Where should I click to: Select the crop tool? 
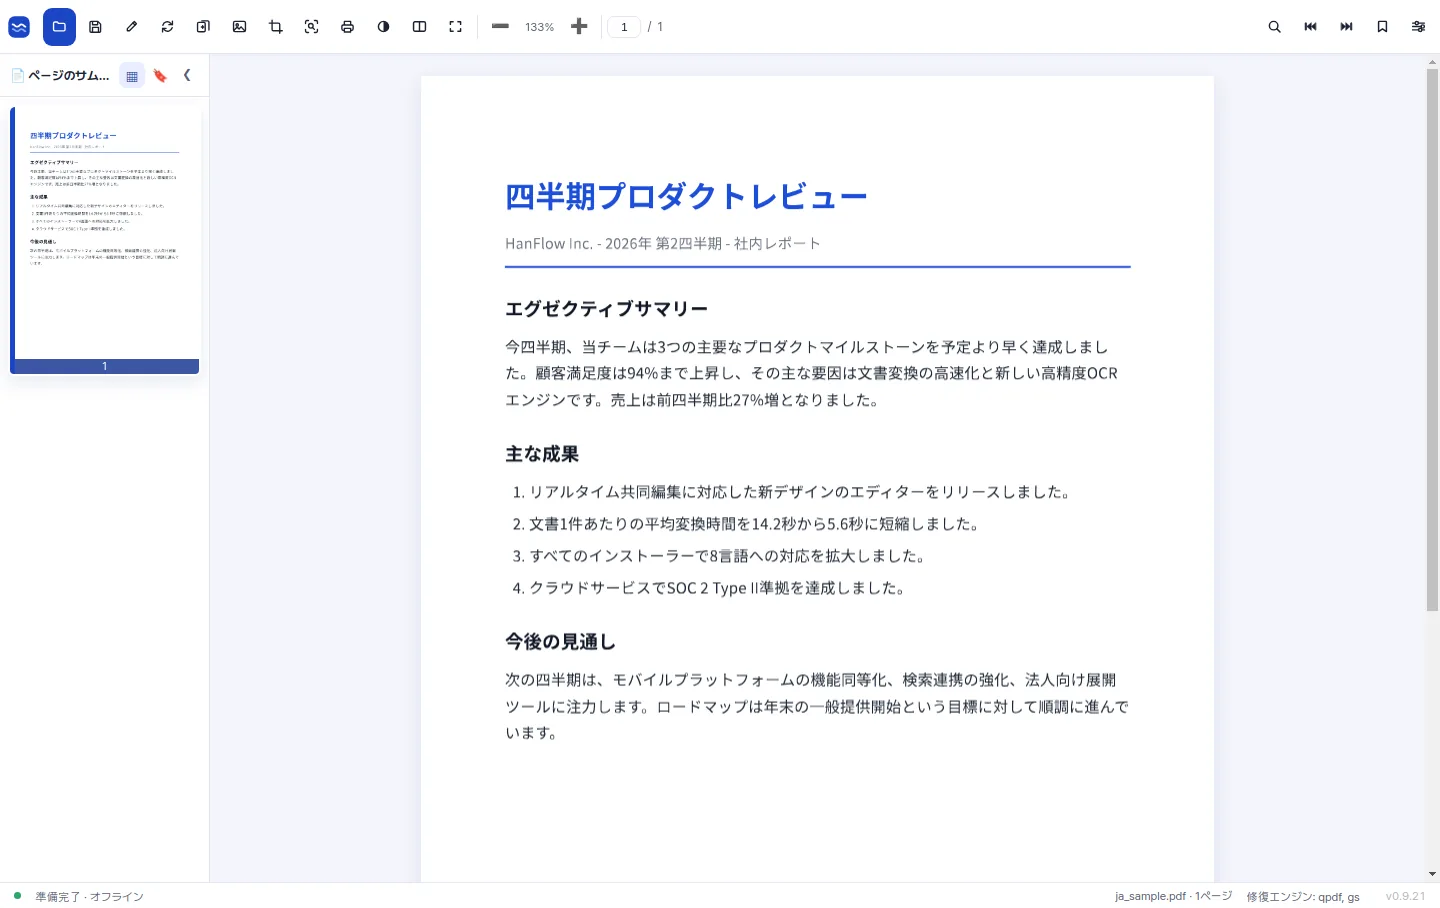coord(276,27)
